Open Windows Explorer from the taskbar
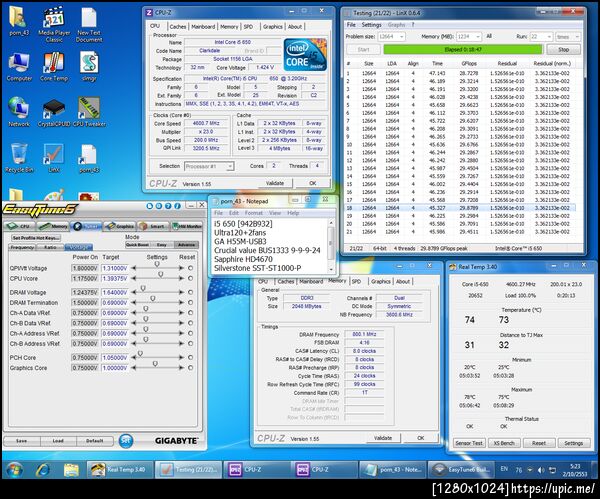Viewport: 600px width, 499px height. pos(71,470)
